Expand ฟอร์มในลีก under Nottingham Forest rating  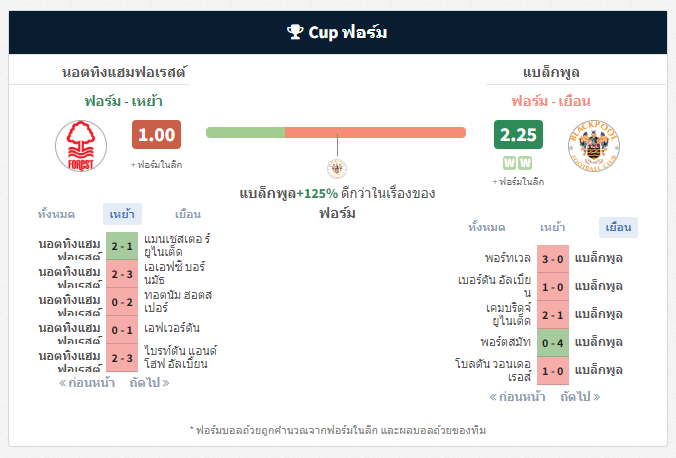click(x=156, y=165)
